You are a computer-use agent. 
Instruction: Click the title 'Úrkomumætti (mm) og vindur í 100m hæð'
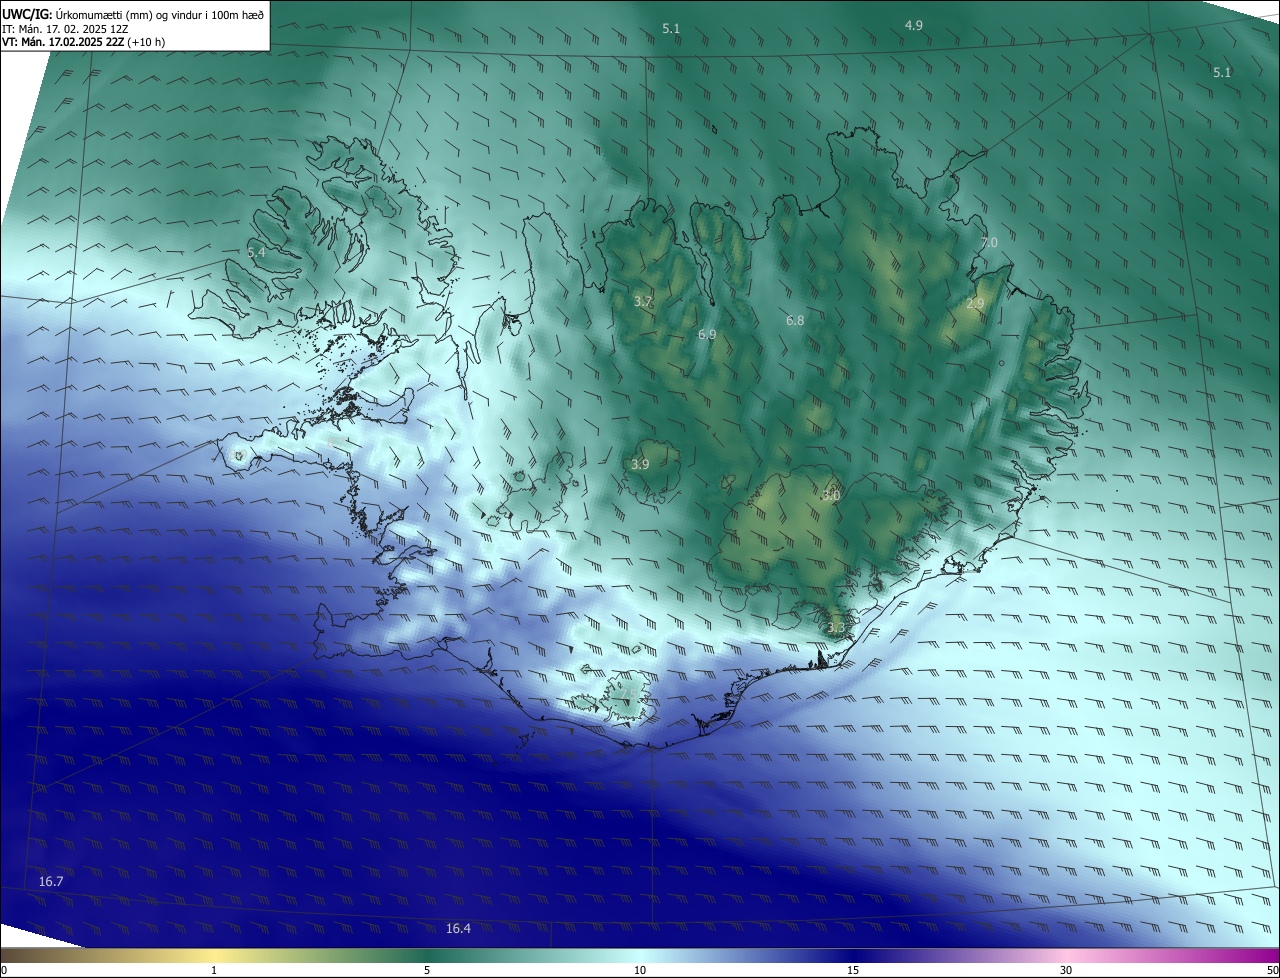pyautogui.click(x=160, y=14)
